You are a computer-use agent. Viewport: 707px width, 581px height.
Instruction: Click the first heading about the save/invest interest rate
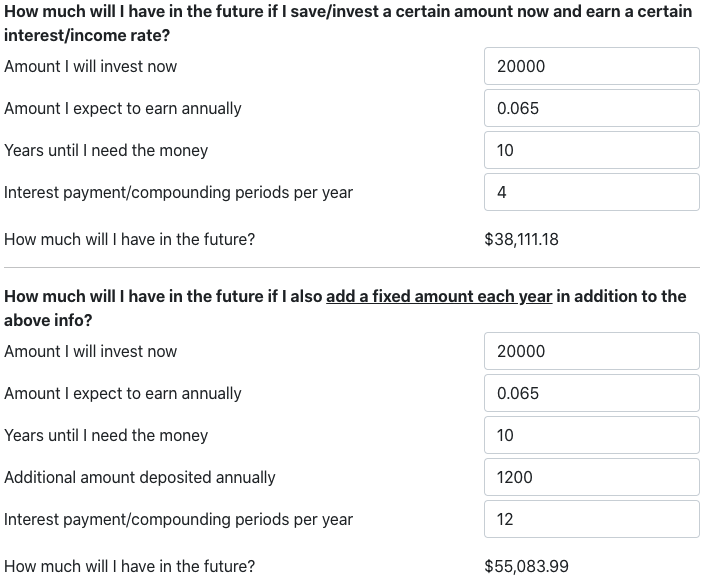click(348, 23)
